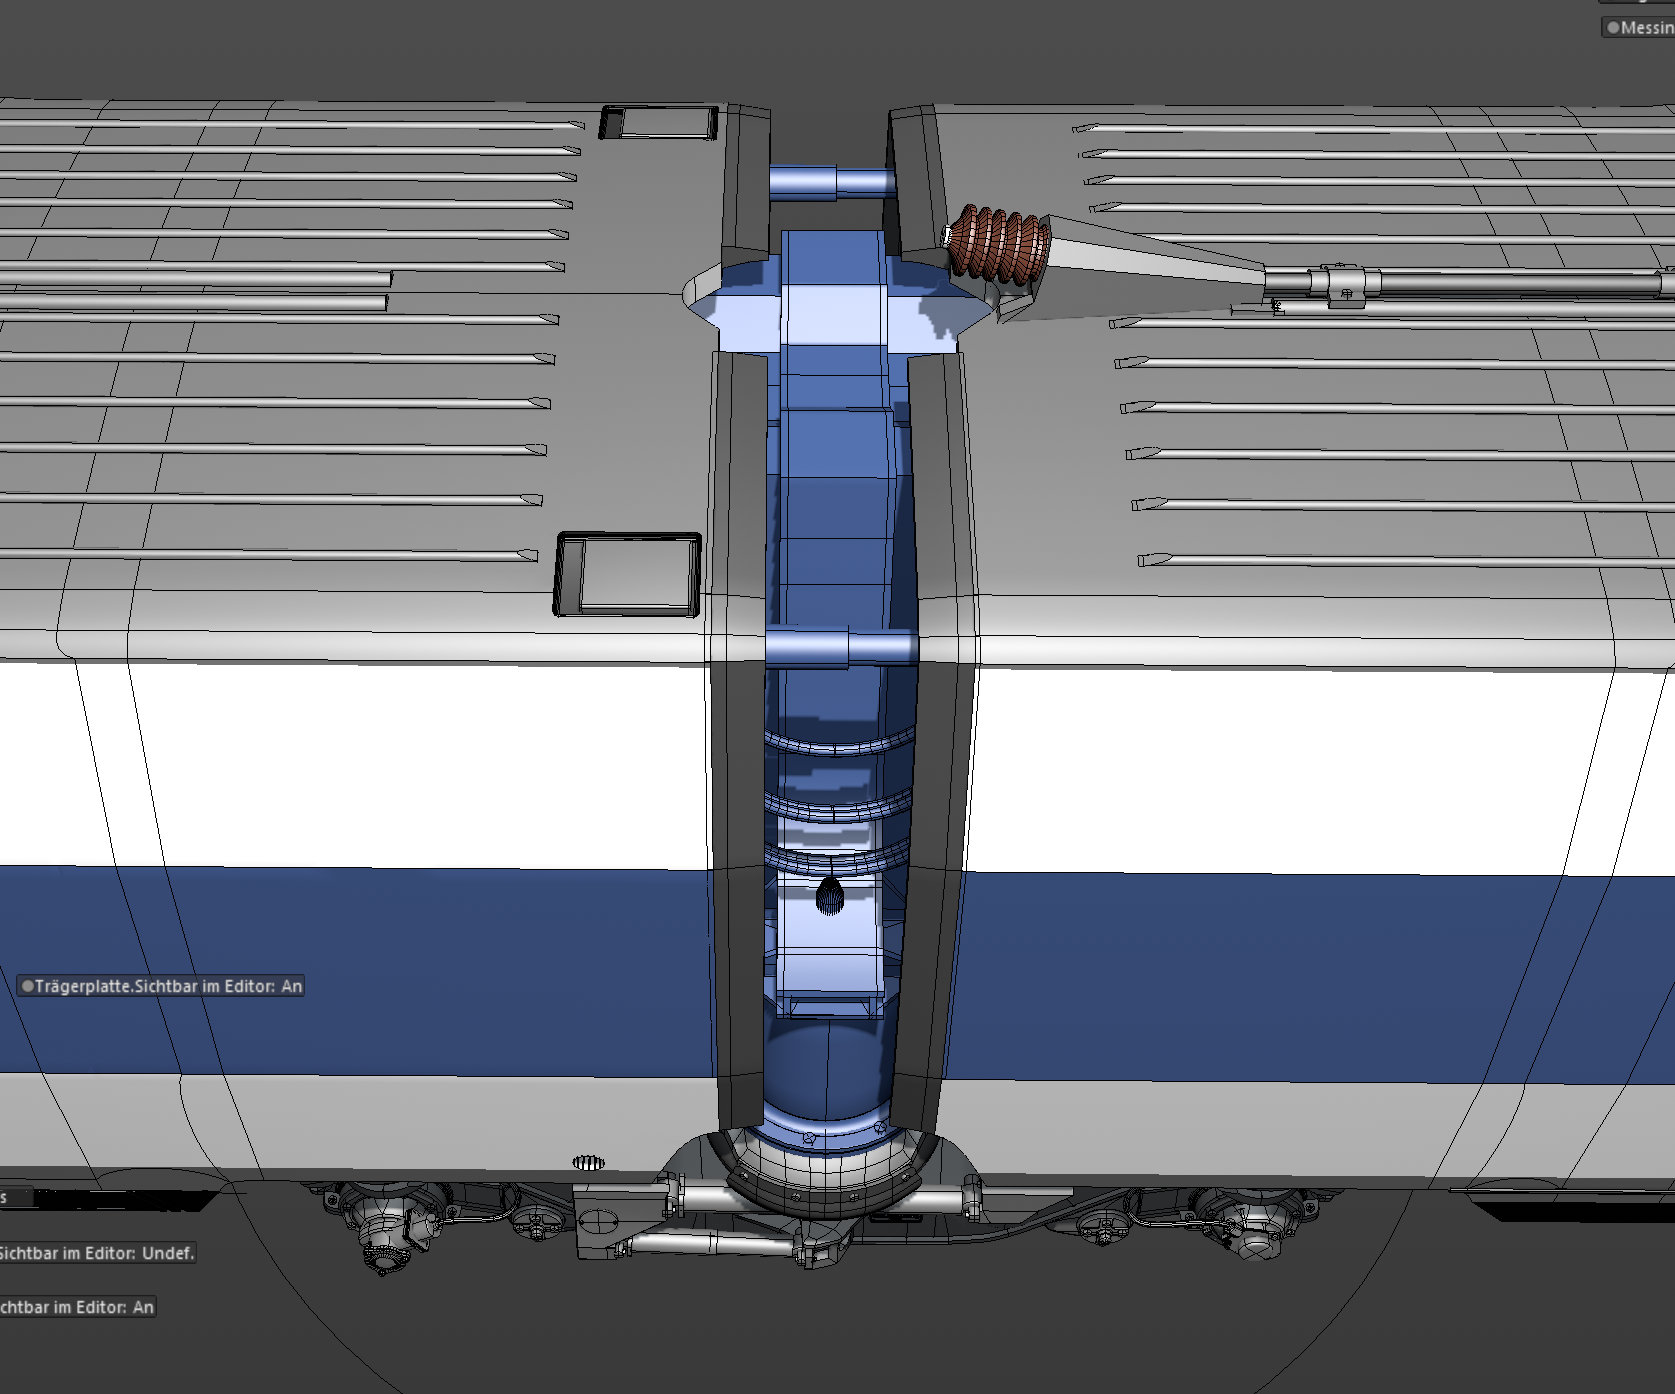Click the black spiral object inside gangway

pos(830,896)
